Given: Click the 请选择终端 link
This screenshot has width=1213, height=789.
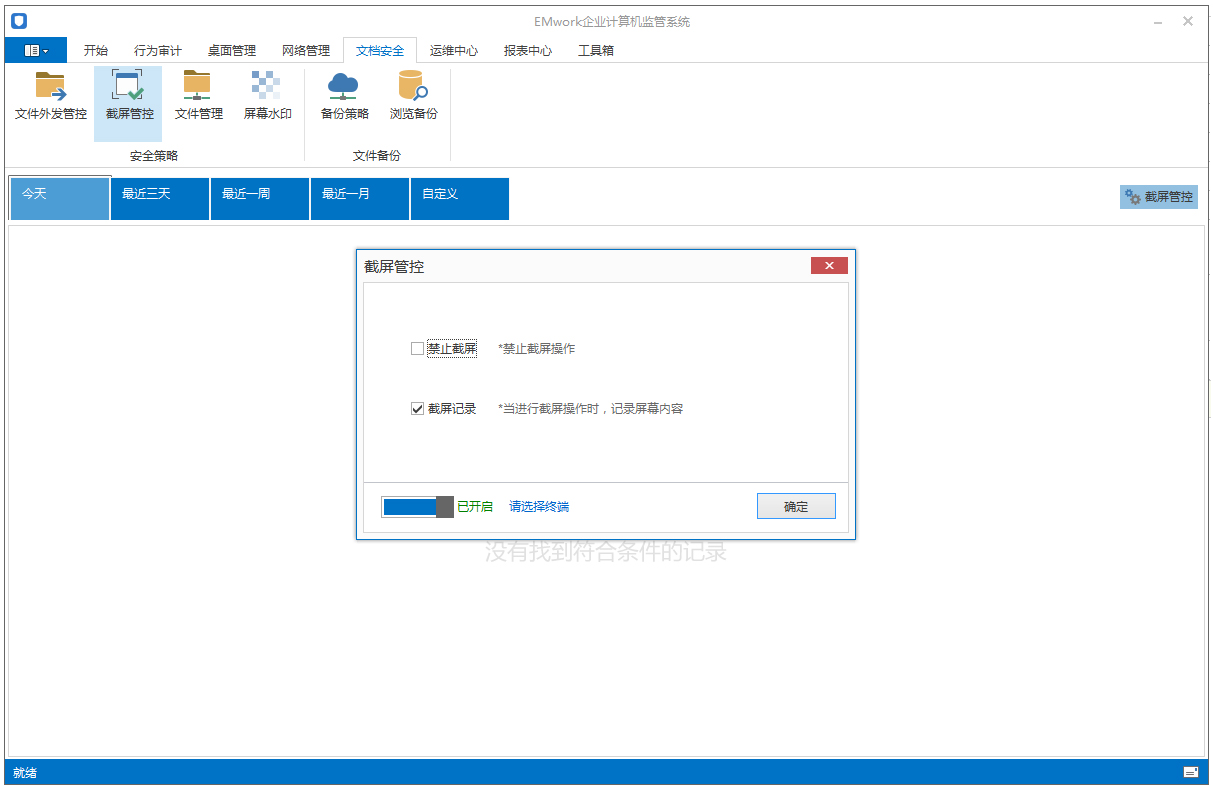Looking at the screenshot, I should click(x=539, y=507).
